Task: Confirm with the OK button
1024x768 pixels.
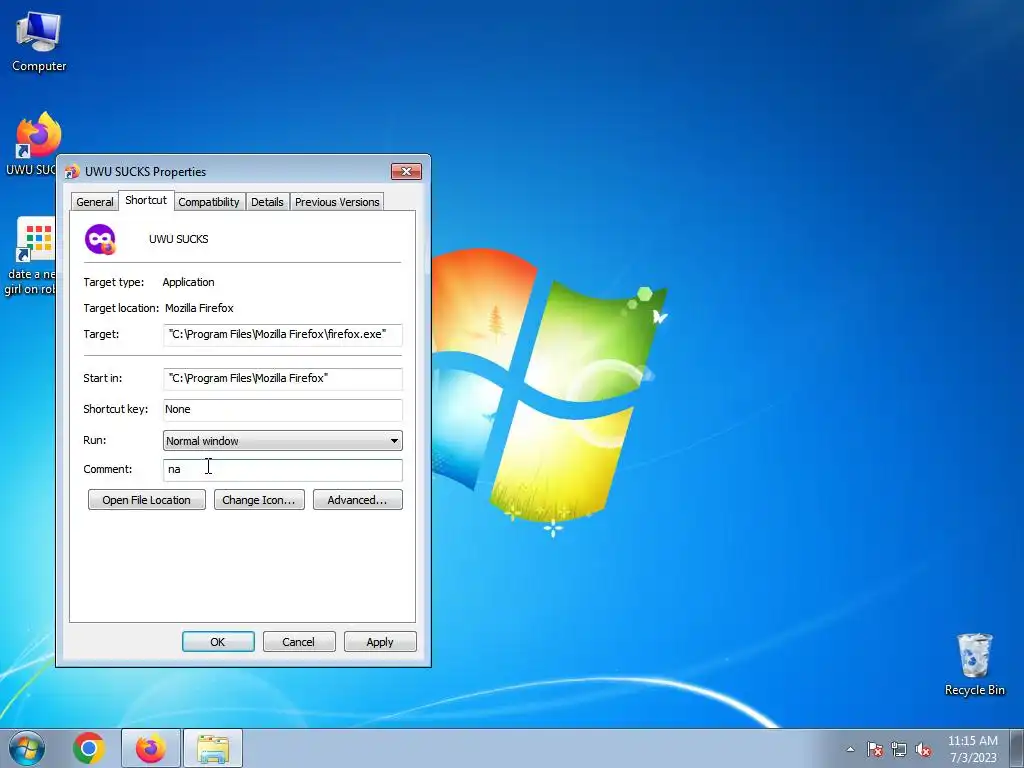Action: pyautogui.click(x=218, y=641)
